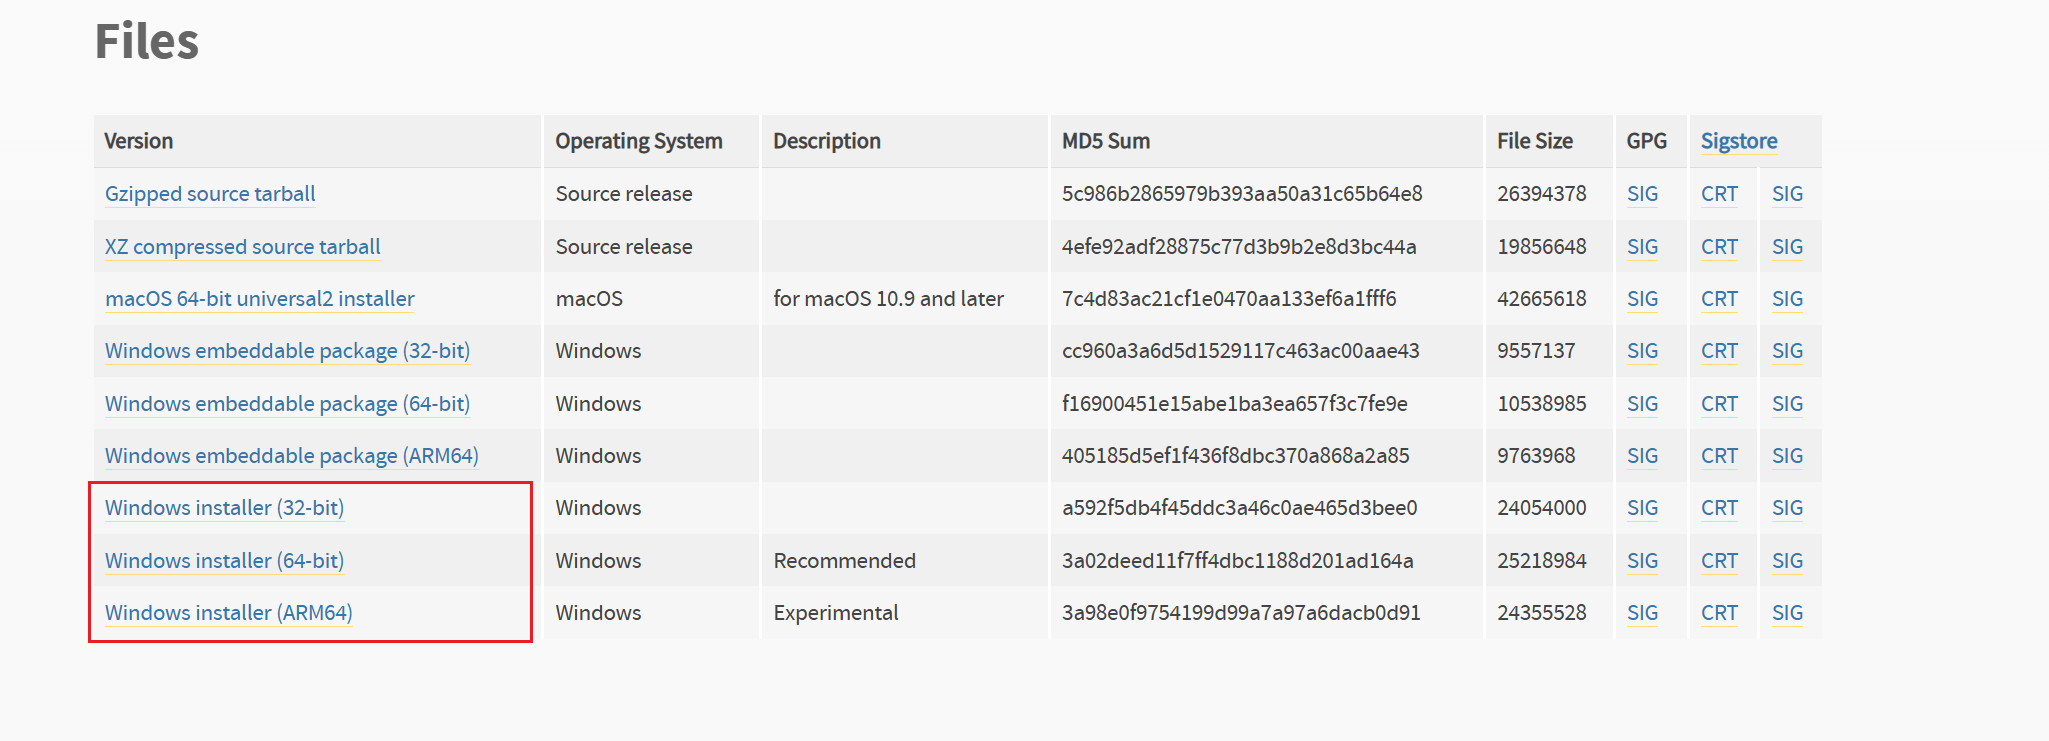Viewport: 2049px width, 741px height.
Task: Click file size 26394378
Action: pos(1542,194)
